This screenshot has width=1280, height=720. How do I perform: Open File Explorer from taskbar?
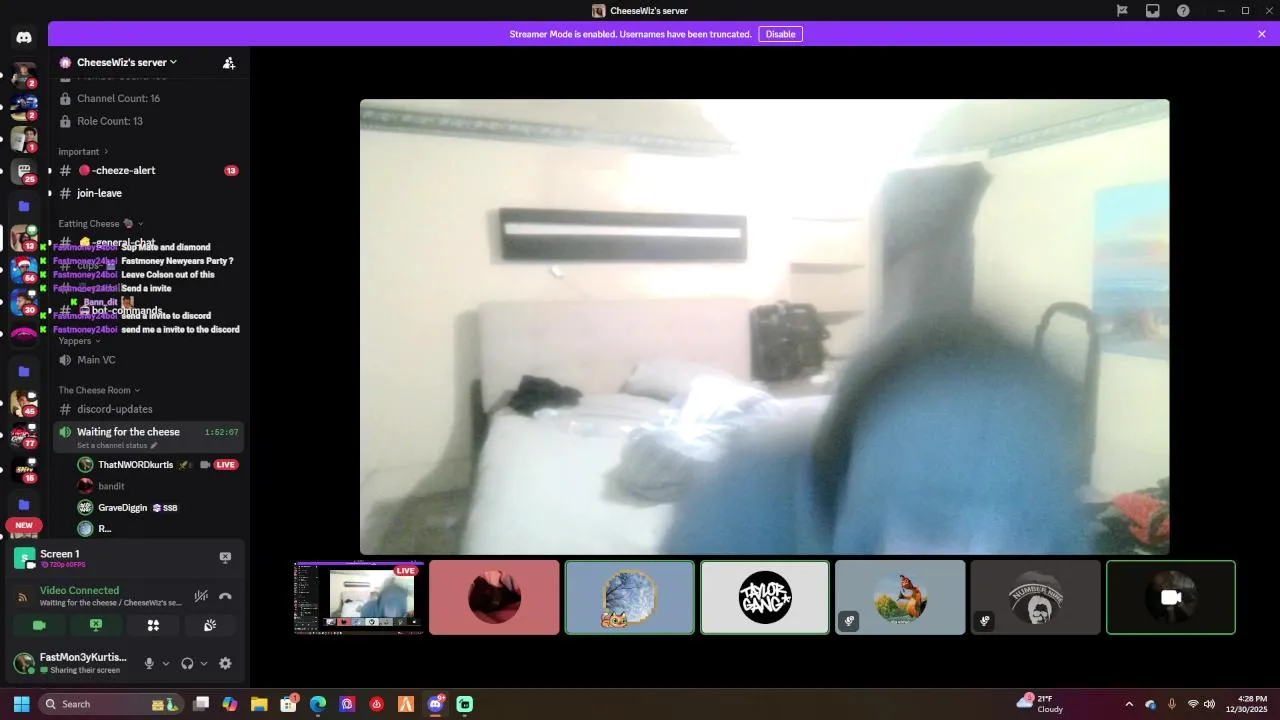[259, 704]
